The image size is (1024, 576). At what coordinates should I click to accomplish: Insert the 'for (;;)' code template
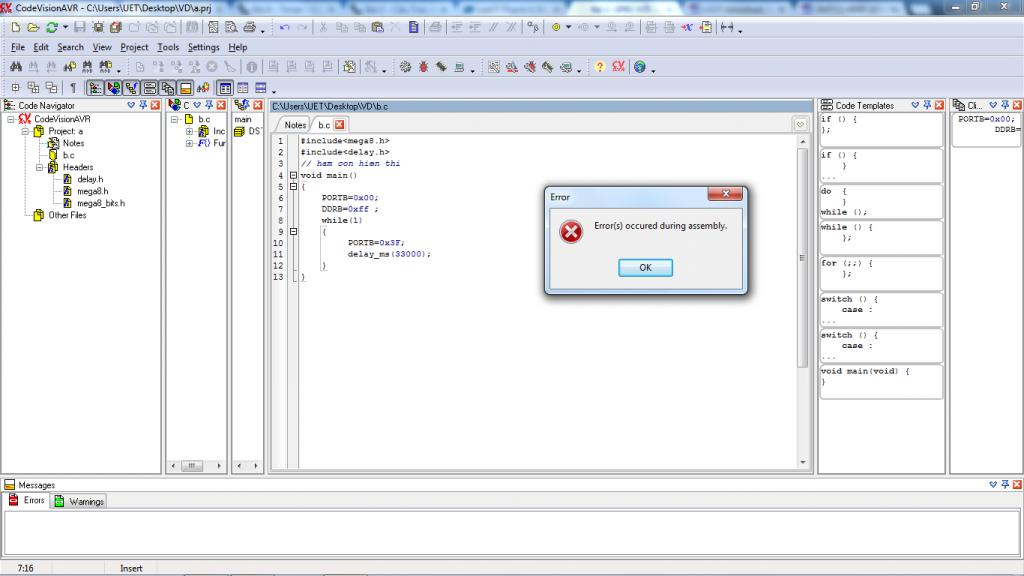point(880,272)
